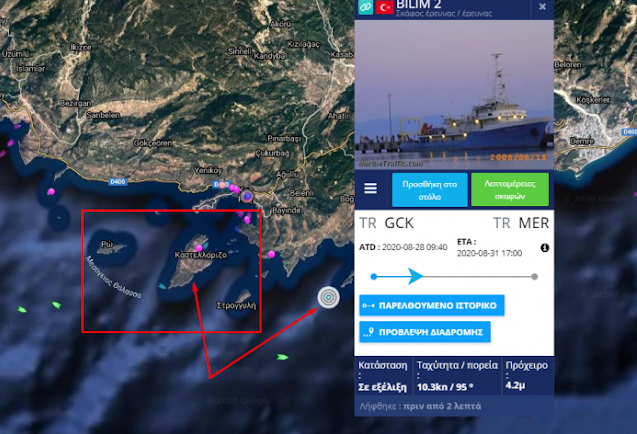Click the BILIM 2 ship photo

(x=454, y=95)
